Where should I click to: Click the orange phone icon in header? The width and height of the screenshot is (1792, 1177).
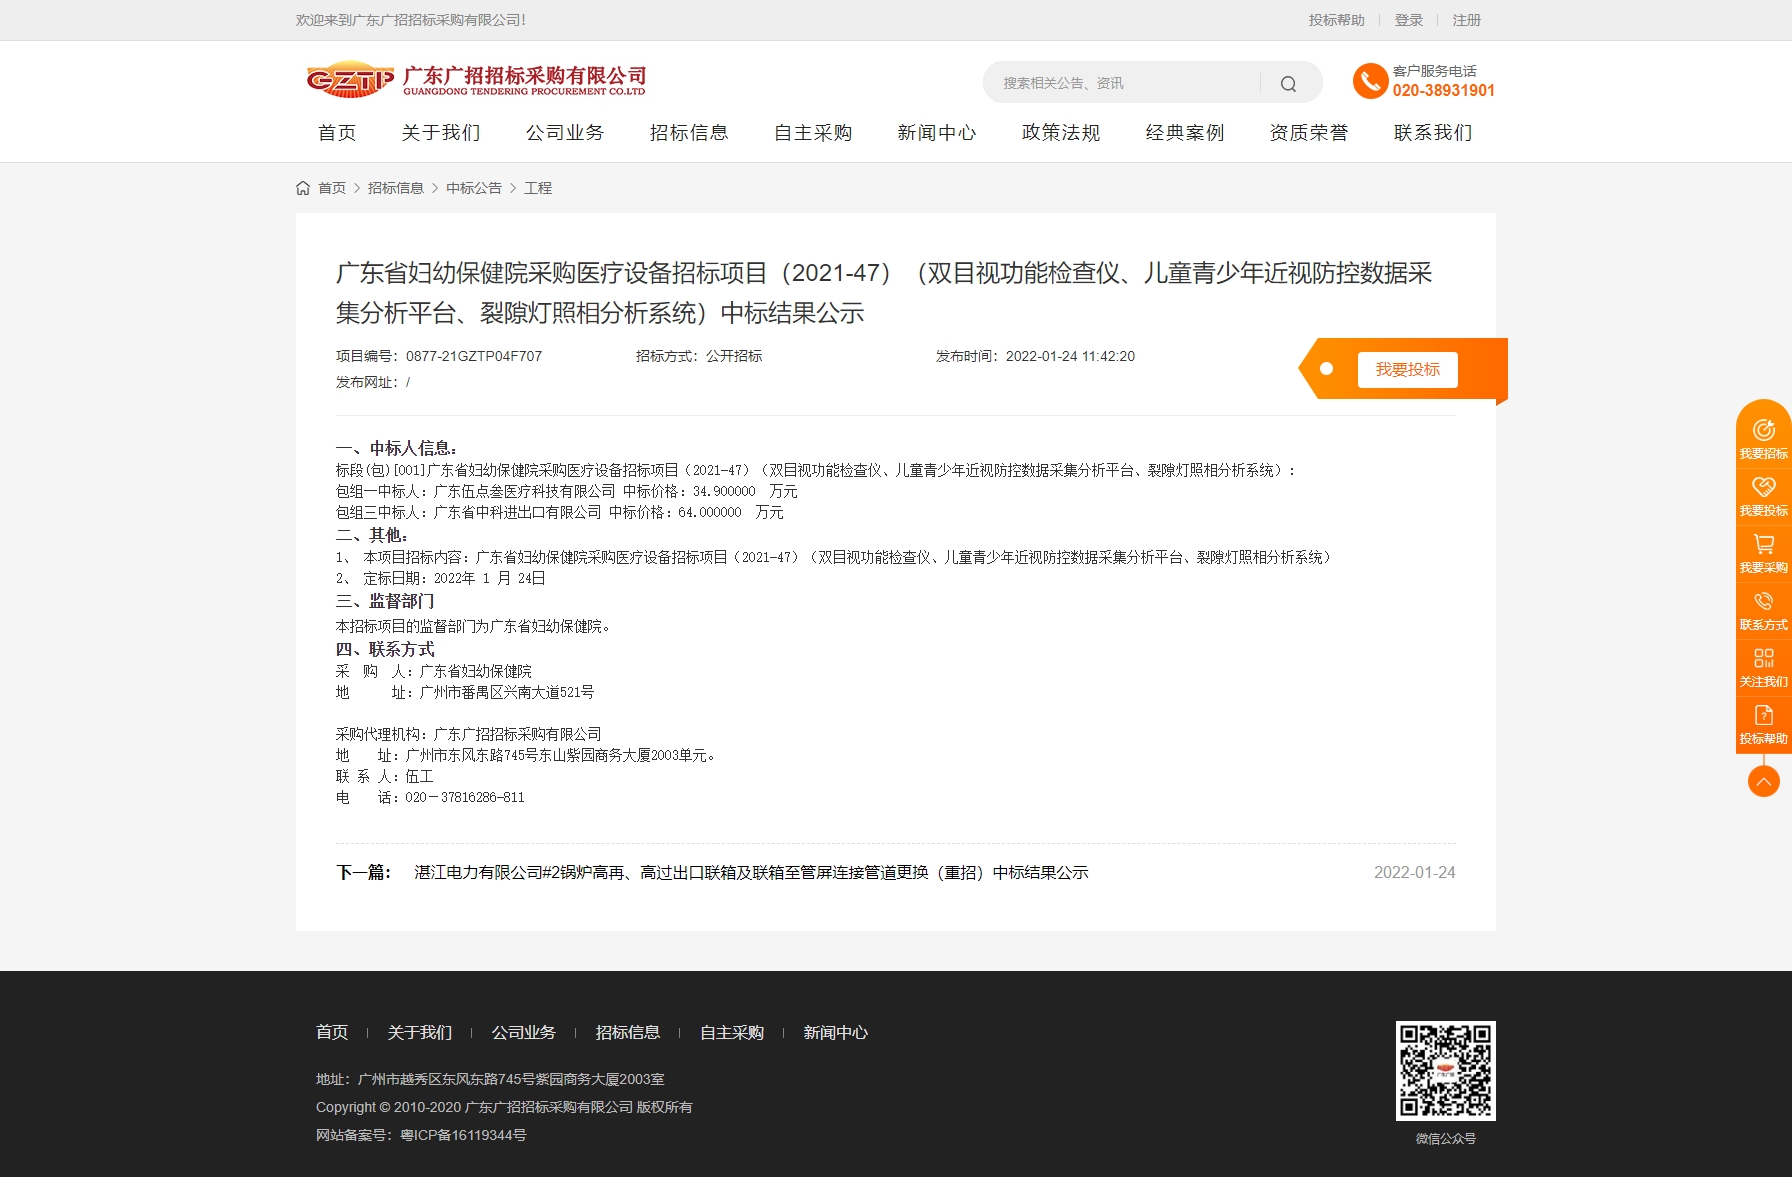[1370, 81]
